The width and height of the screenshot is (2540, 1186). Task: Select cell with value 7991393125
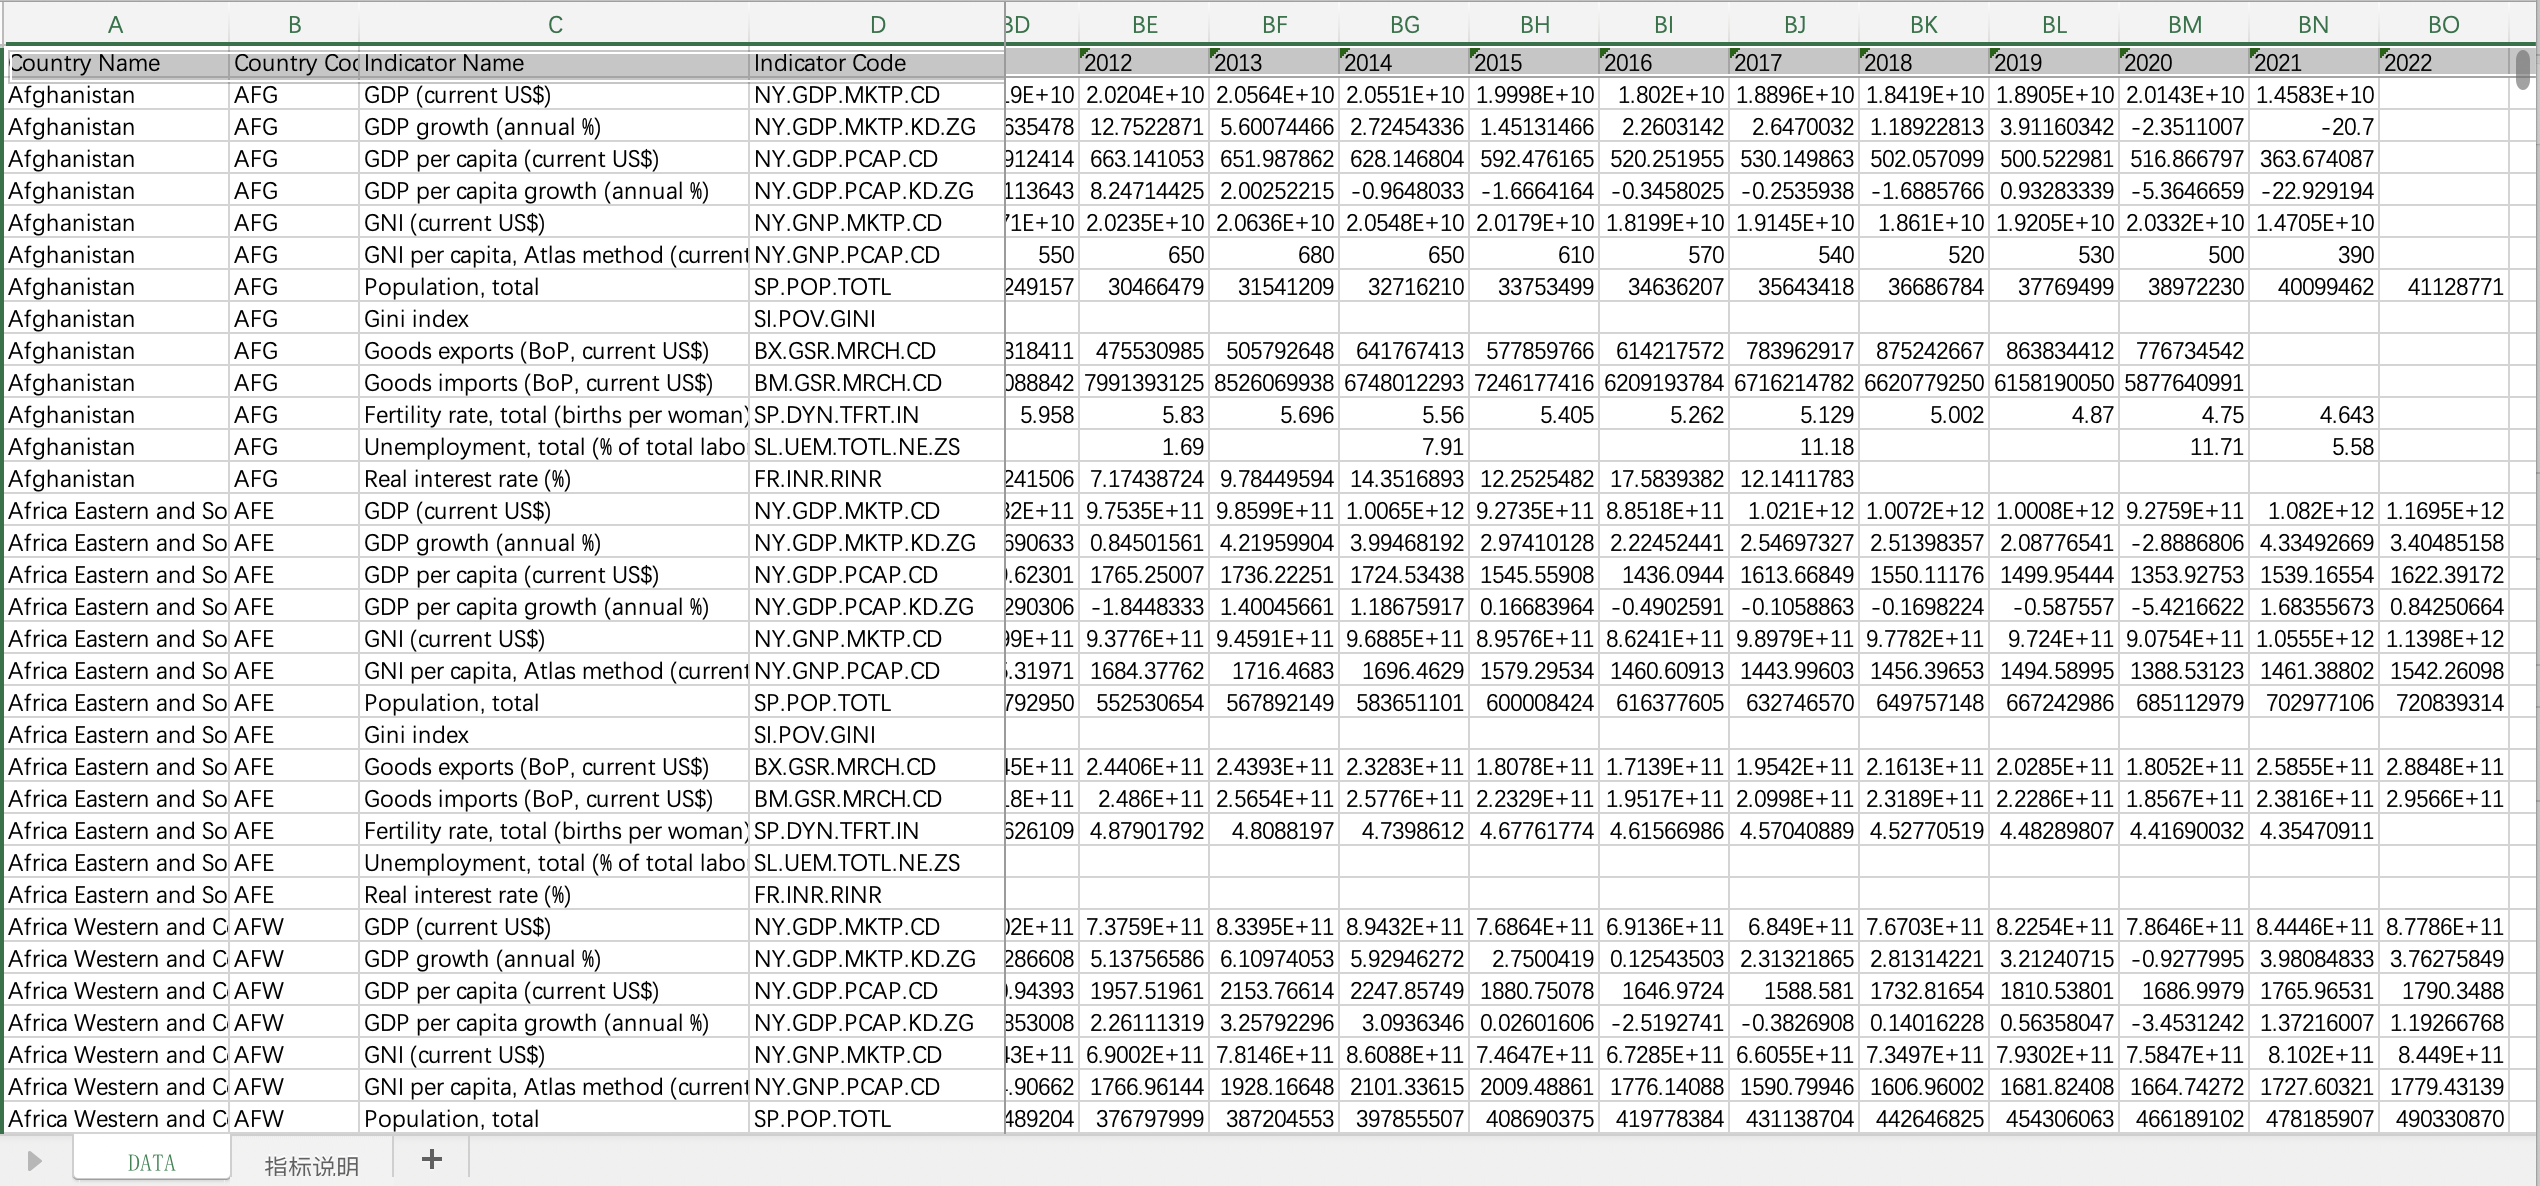point(1144,383)
